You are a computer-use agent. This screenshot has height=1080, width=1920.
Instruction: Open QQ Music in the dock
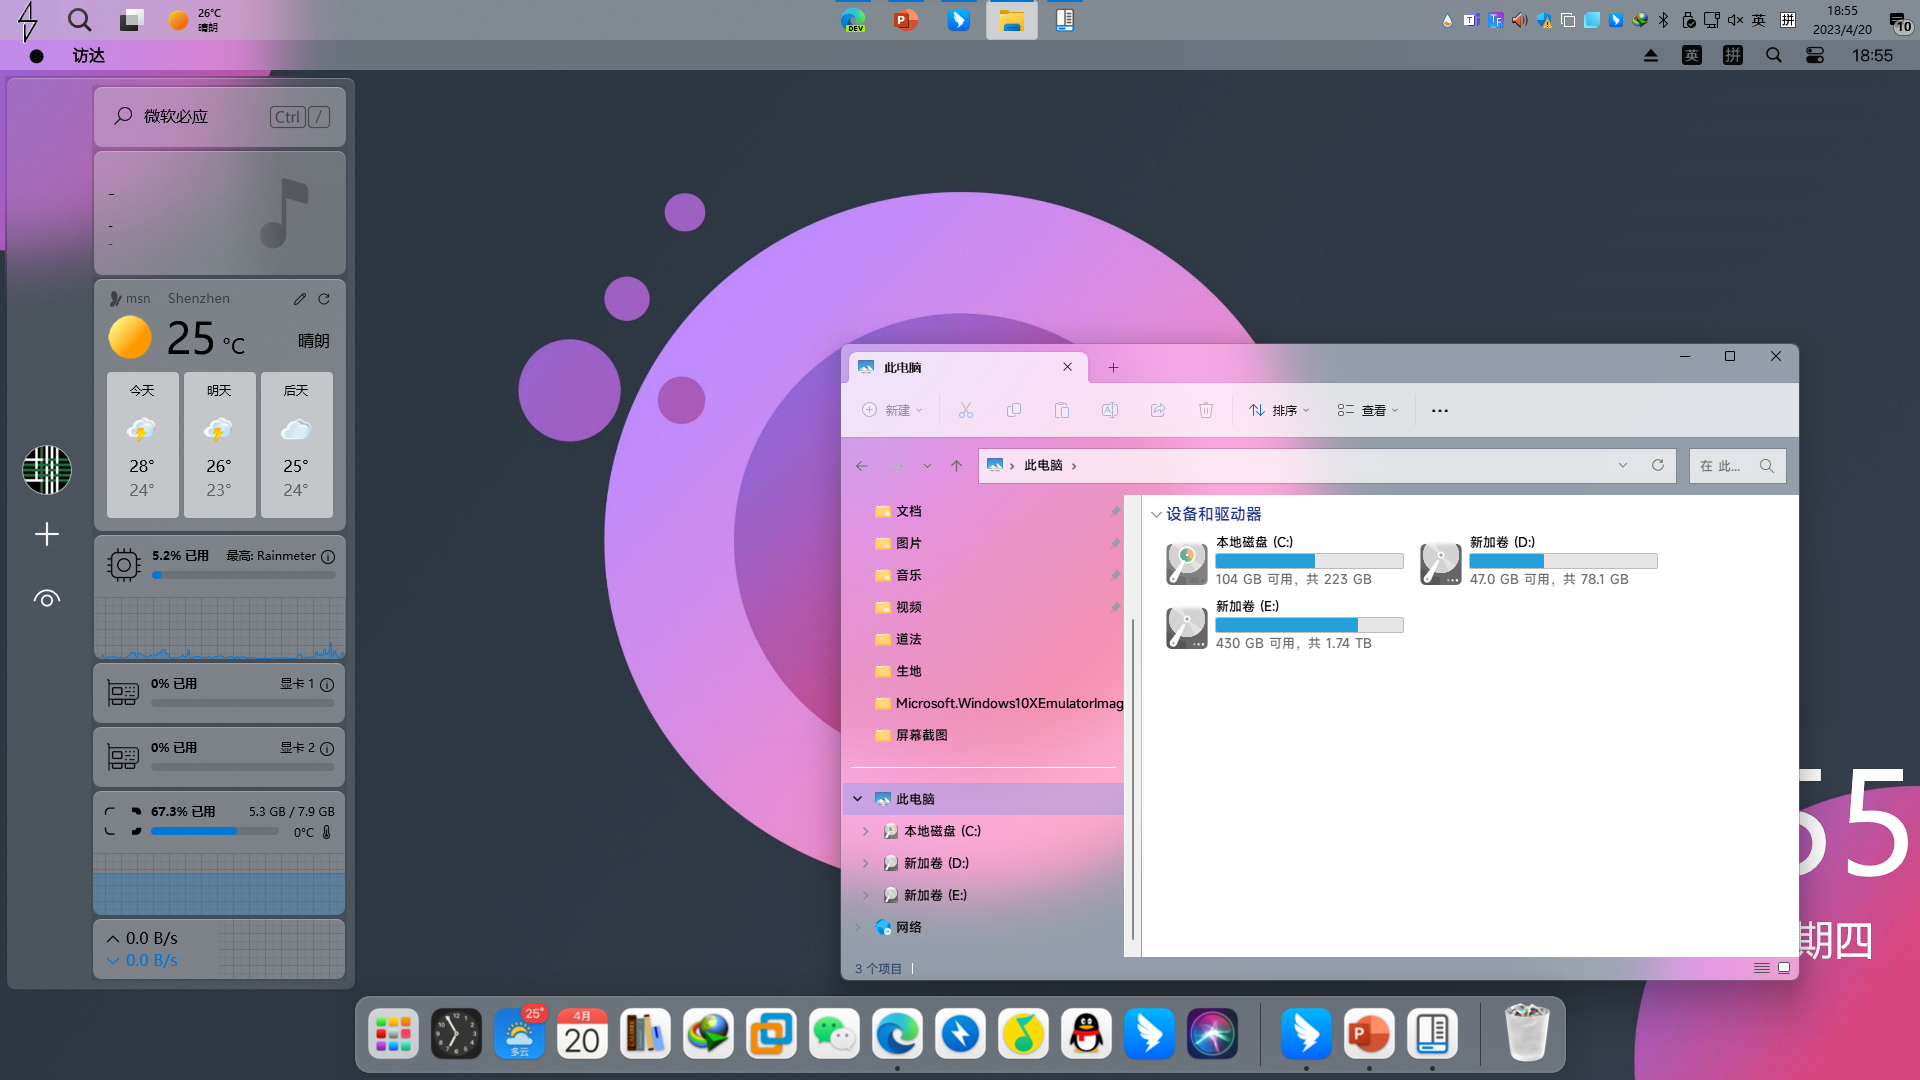(1023, 1034)
